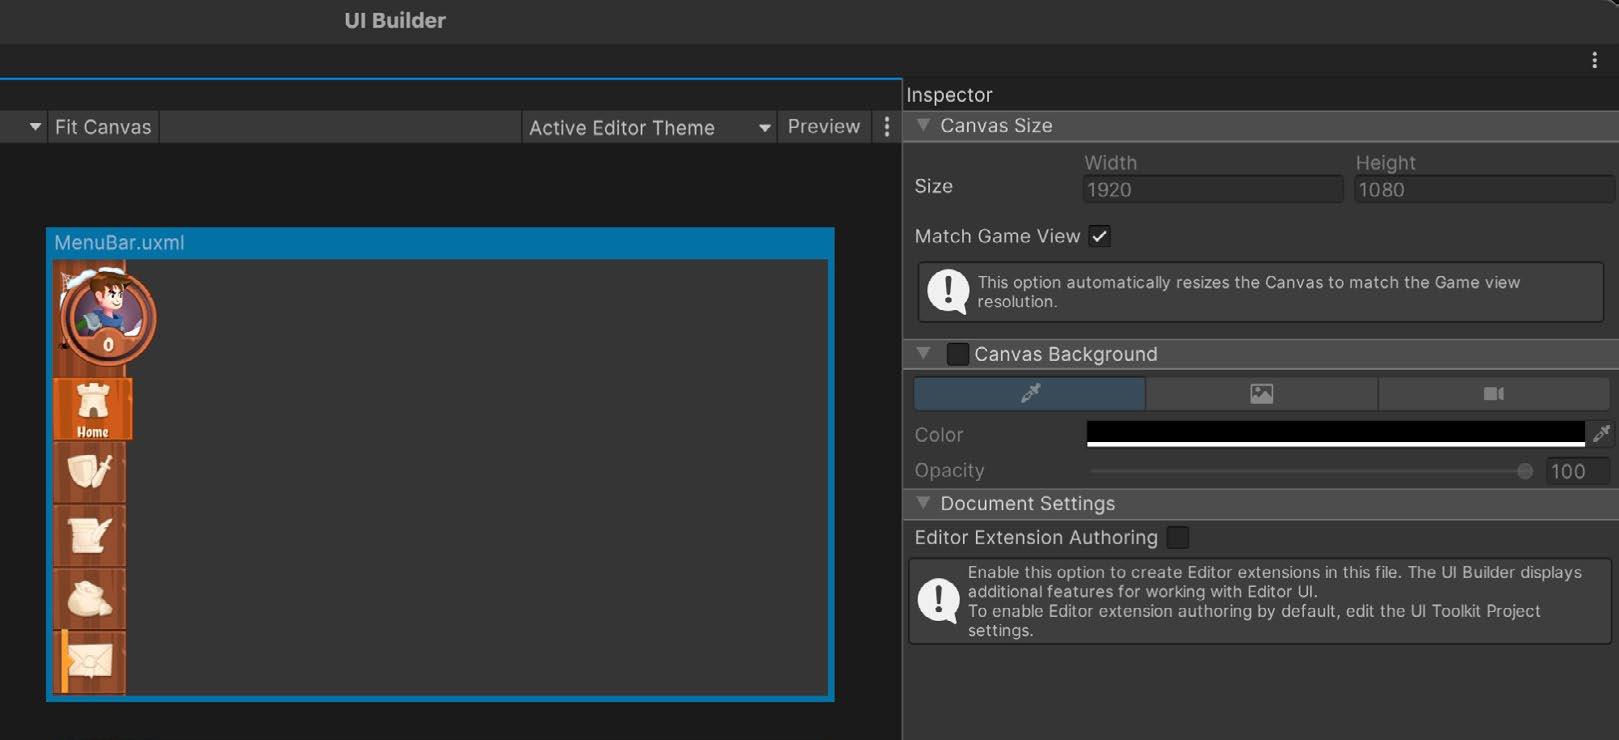Open the UI Builder window options menu
The image size is (1619, 740).
[x=1594, y=60]
